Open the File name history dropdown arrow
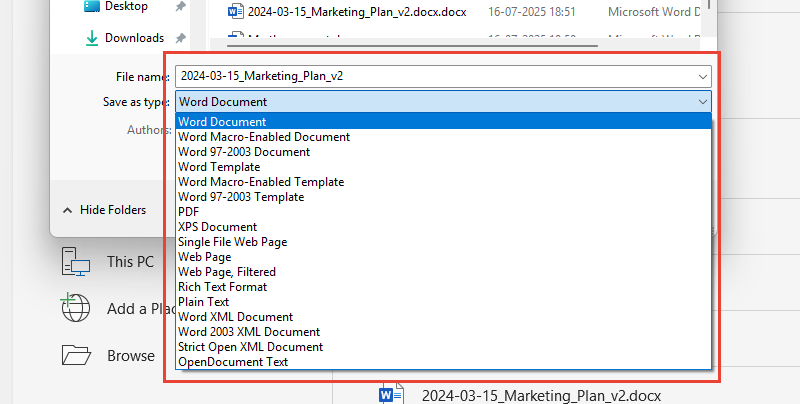This screenshot has height=404, width=800. tap(703, 77)
